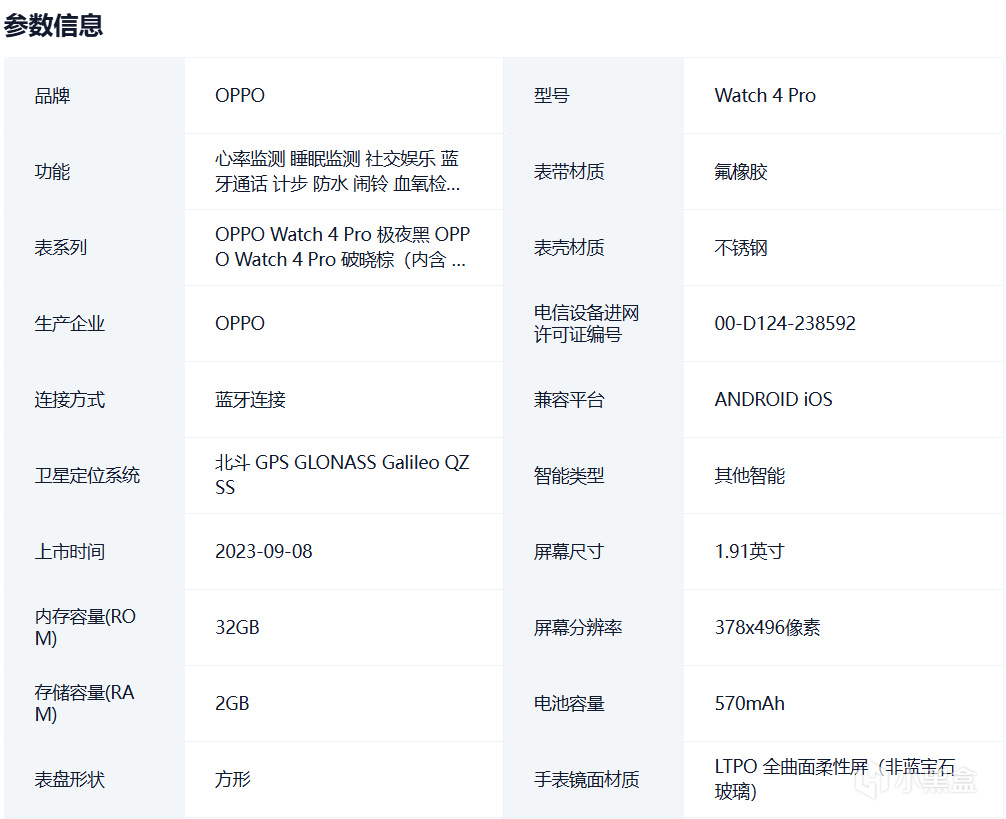Screen dimensions: 1006x819
Task: Select the 表带材质 label
Action: pyautogui.click(x=569, y=171)
